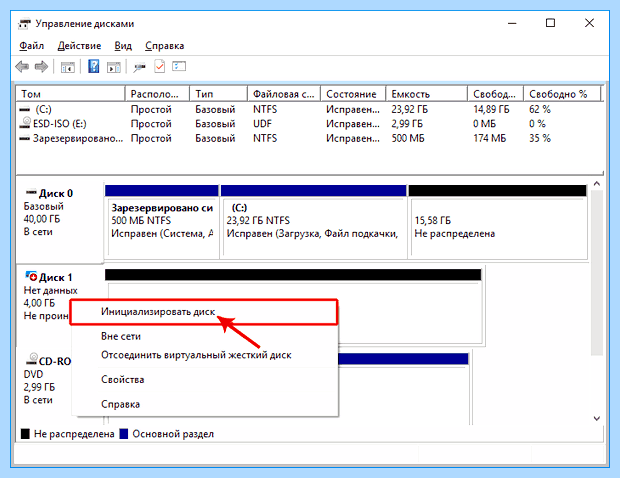620x478 pixels.
Task: Select the ESD-ISO (E:) volume row
Action: (310, 124)
